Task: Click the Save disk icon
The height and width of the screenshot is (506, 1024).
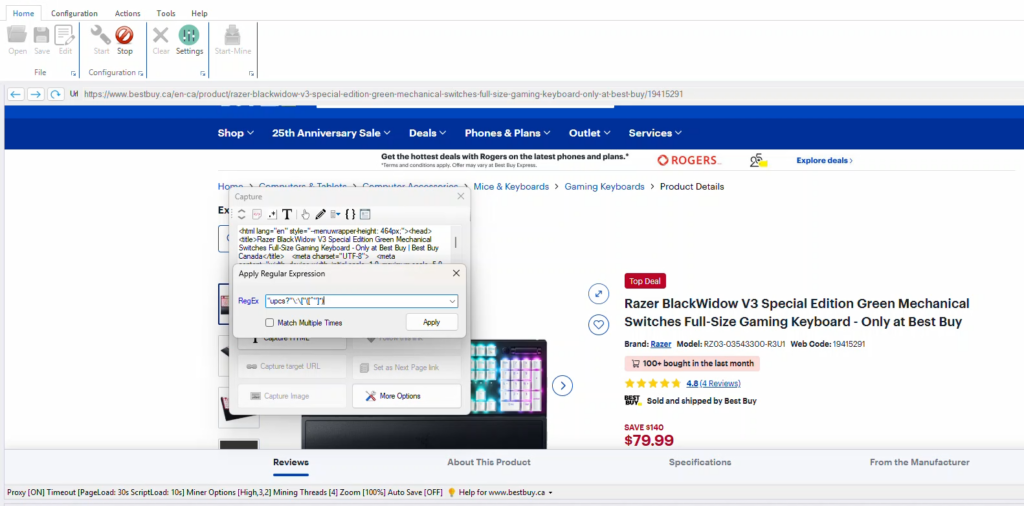Action: coord(41,35)
